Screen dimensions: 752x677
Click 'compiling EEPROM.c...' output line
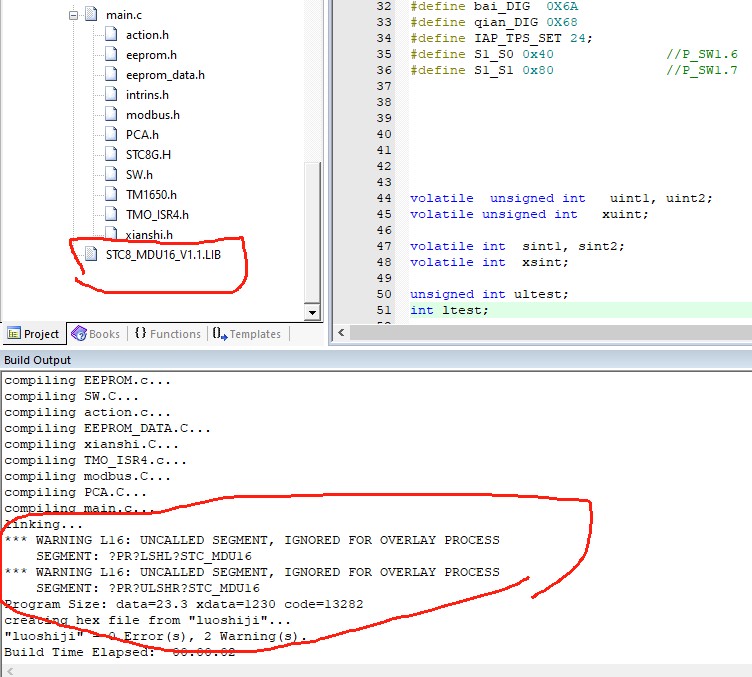pos(87,380)
